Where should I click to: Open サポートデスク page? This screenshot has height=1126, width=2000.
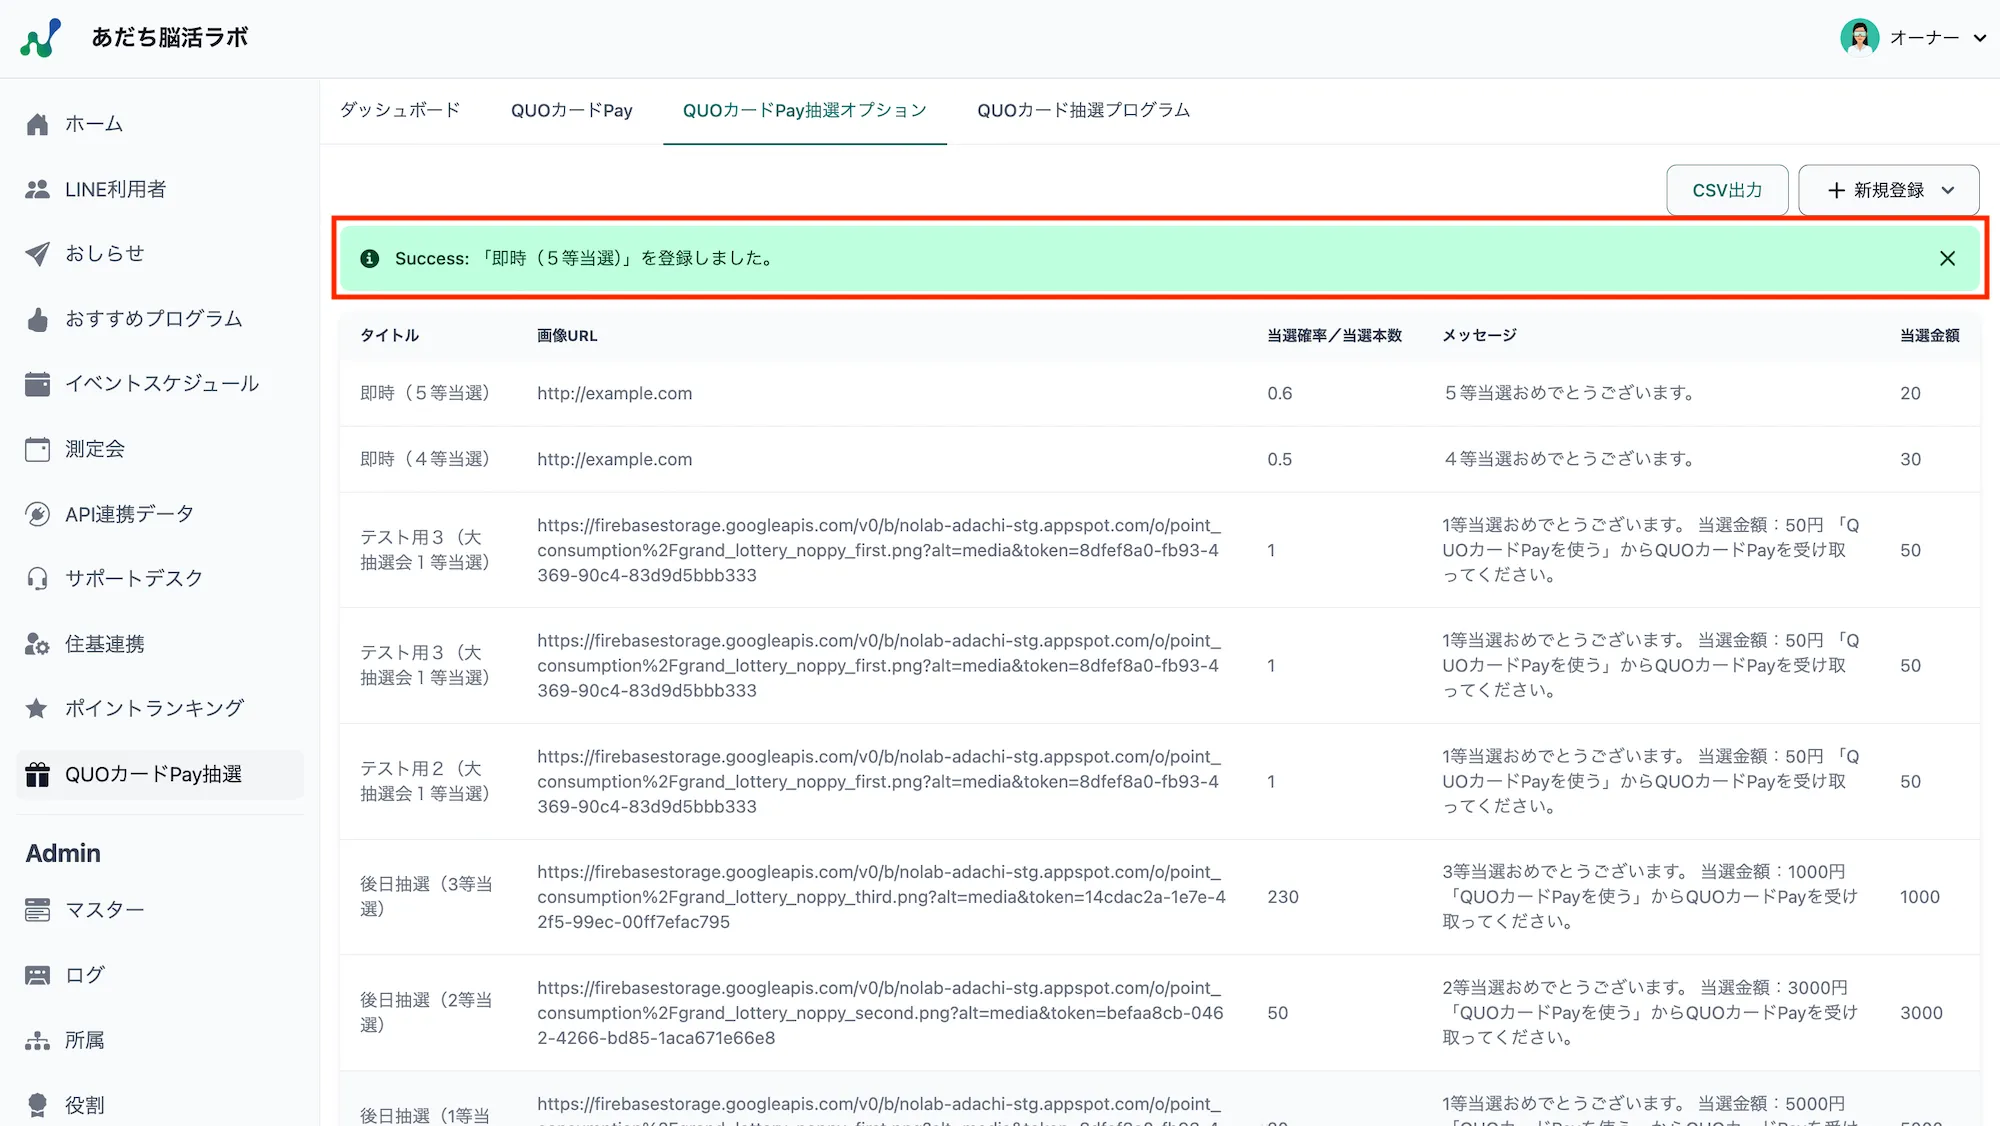160,578
